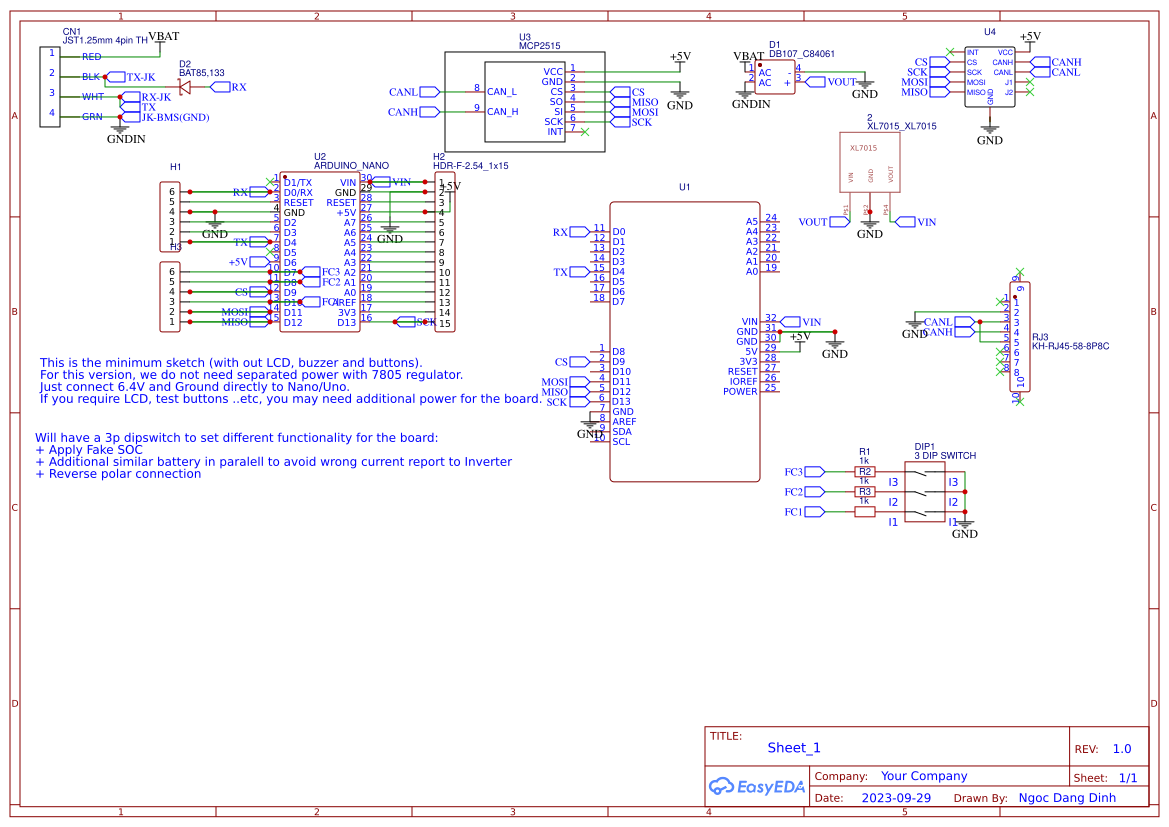
Task: Select the EasyEDA logo in the title block
Action: pos(758,786)
